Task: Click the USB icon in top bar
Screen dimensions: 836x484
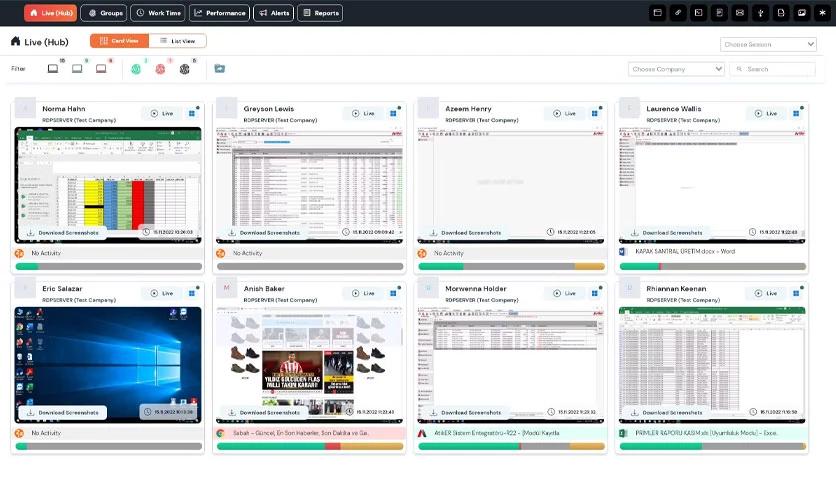Action: (760, 13)
